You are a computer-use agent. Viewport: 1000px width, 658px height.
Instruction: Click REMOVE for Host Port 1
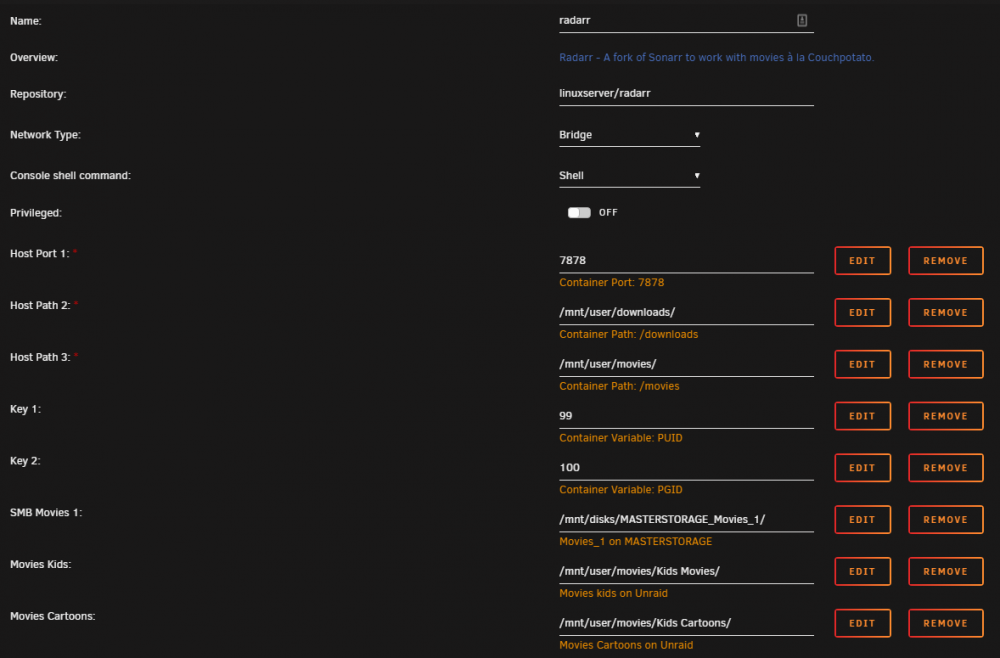(946, 261)
